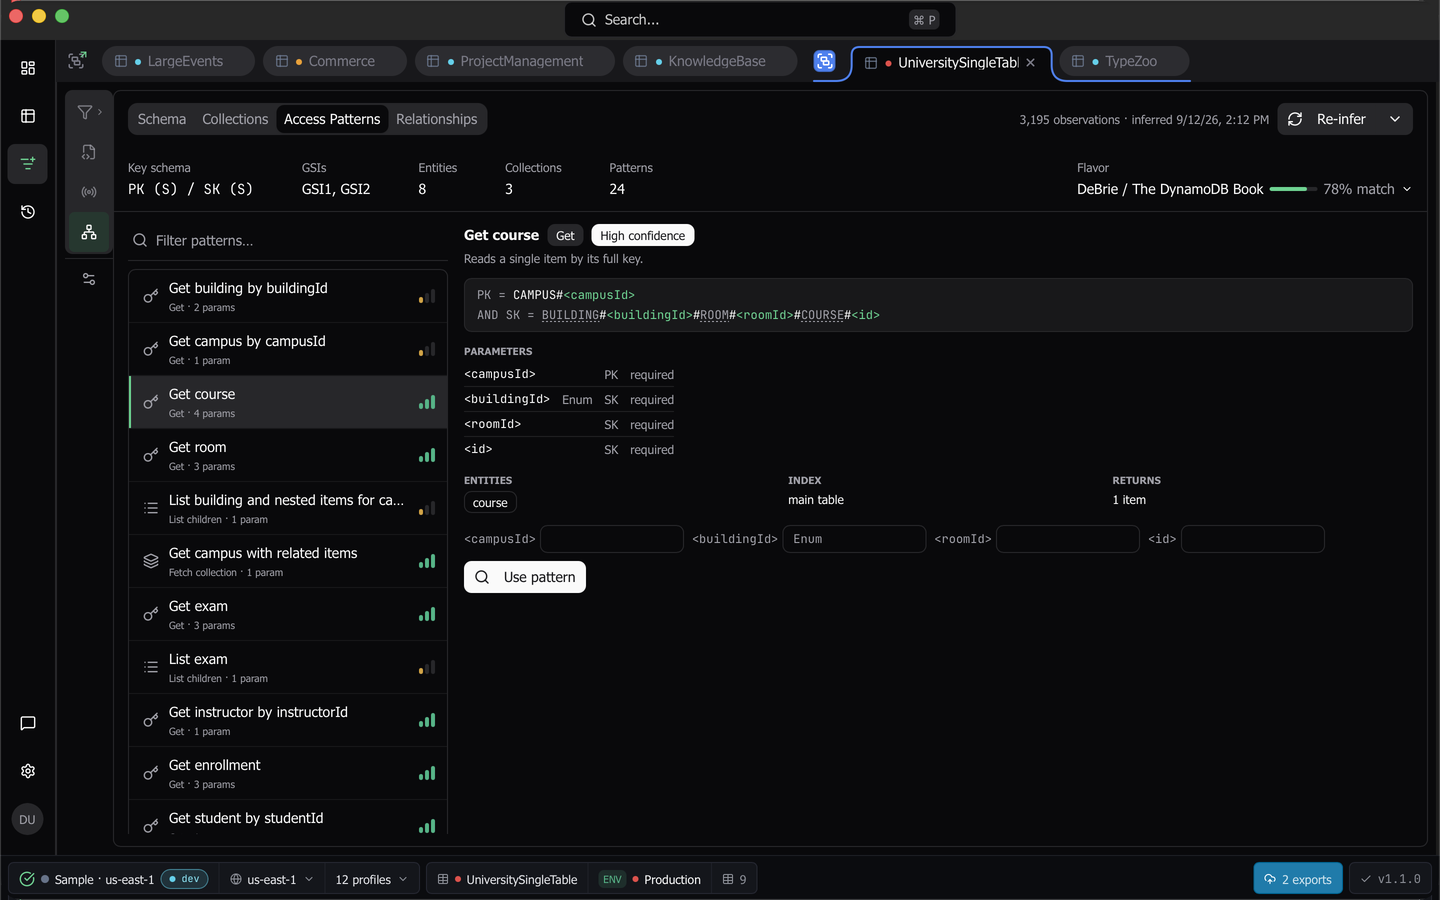Click the green check status icon in status bar

[27, 879]
